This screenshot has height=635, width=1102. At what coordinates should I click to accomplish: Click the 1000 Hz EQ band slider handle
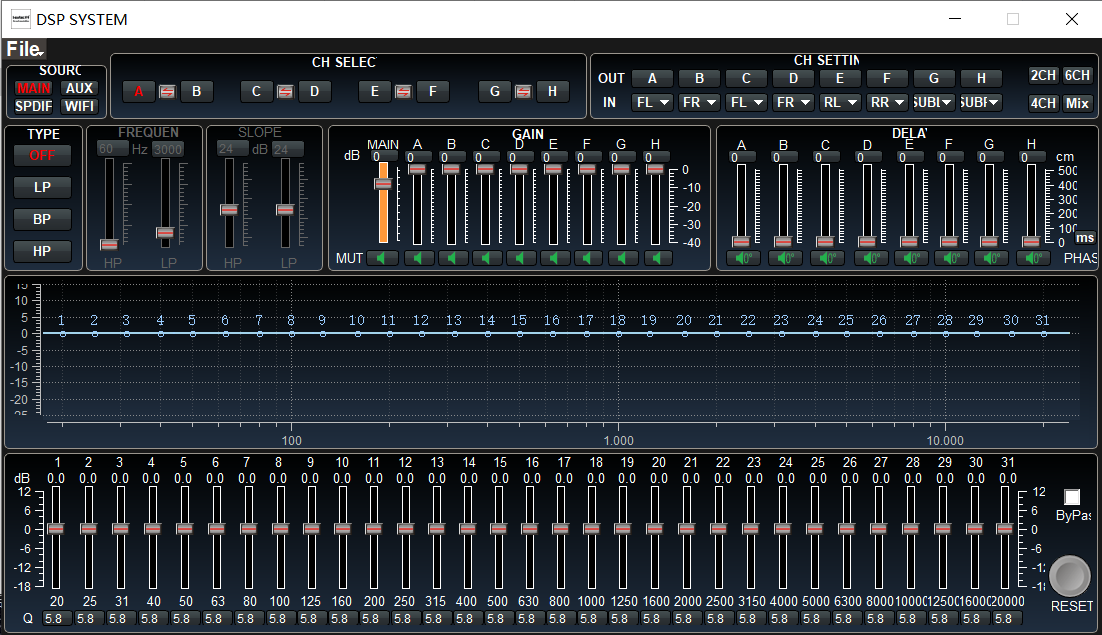(x=592, y=529)
